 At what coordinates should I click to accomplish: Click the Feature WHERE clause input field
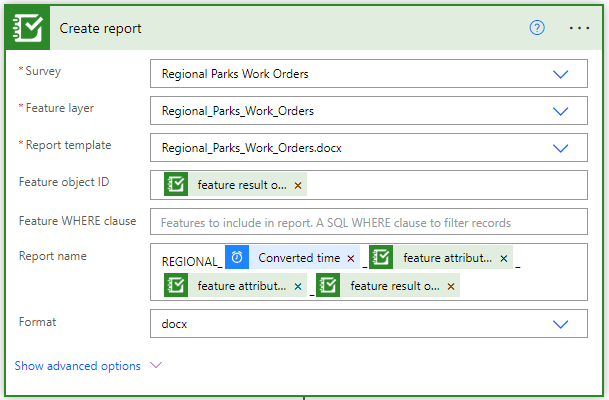[368, 222]
